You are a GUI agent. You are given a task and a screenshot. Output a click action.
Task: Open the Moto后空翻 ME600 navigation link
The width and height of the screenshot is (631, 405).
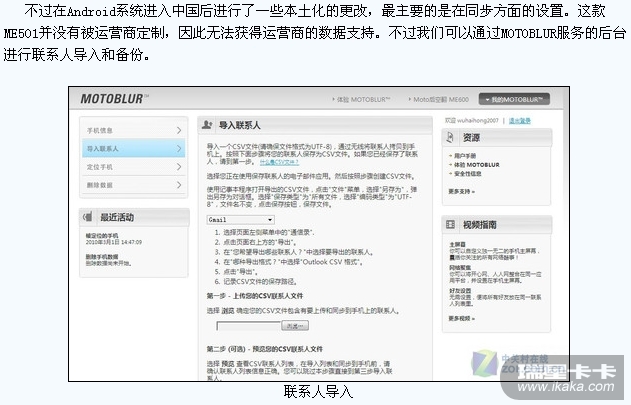tap(439, 99)
